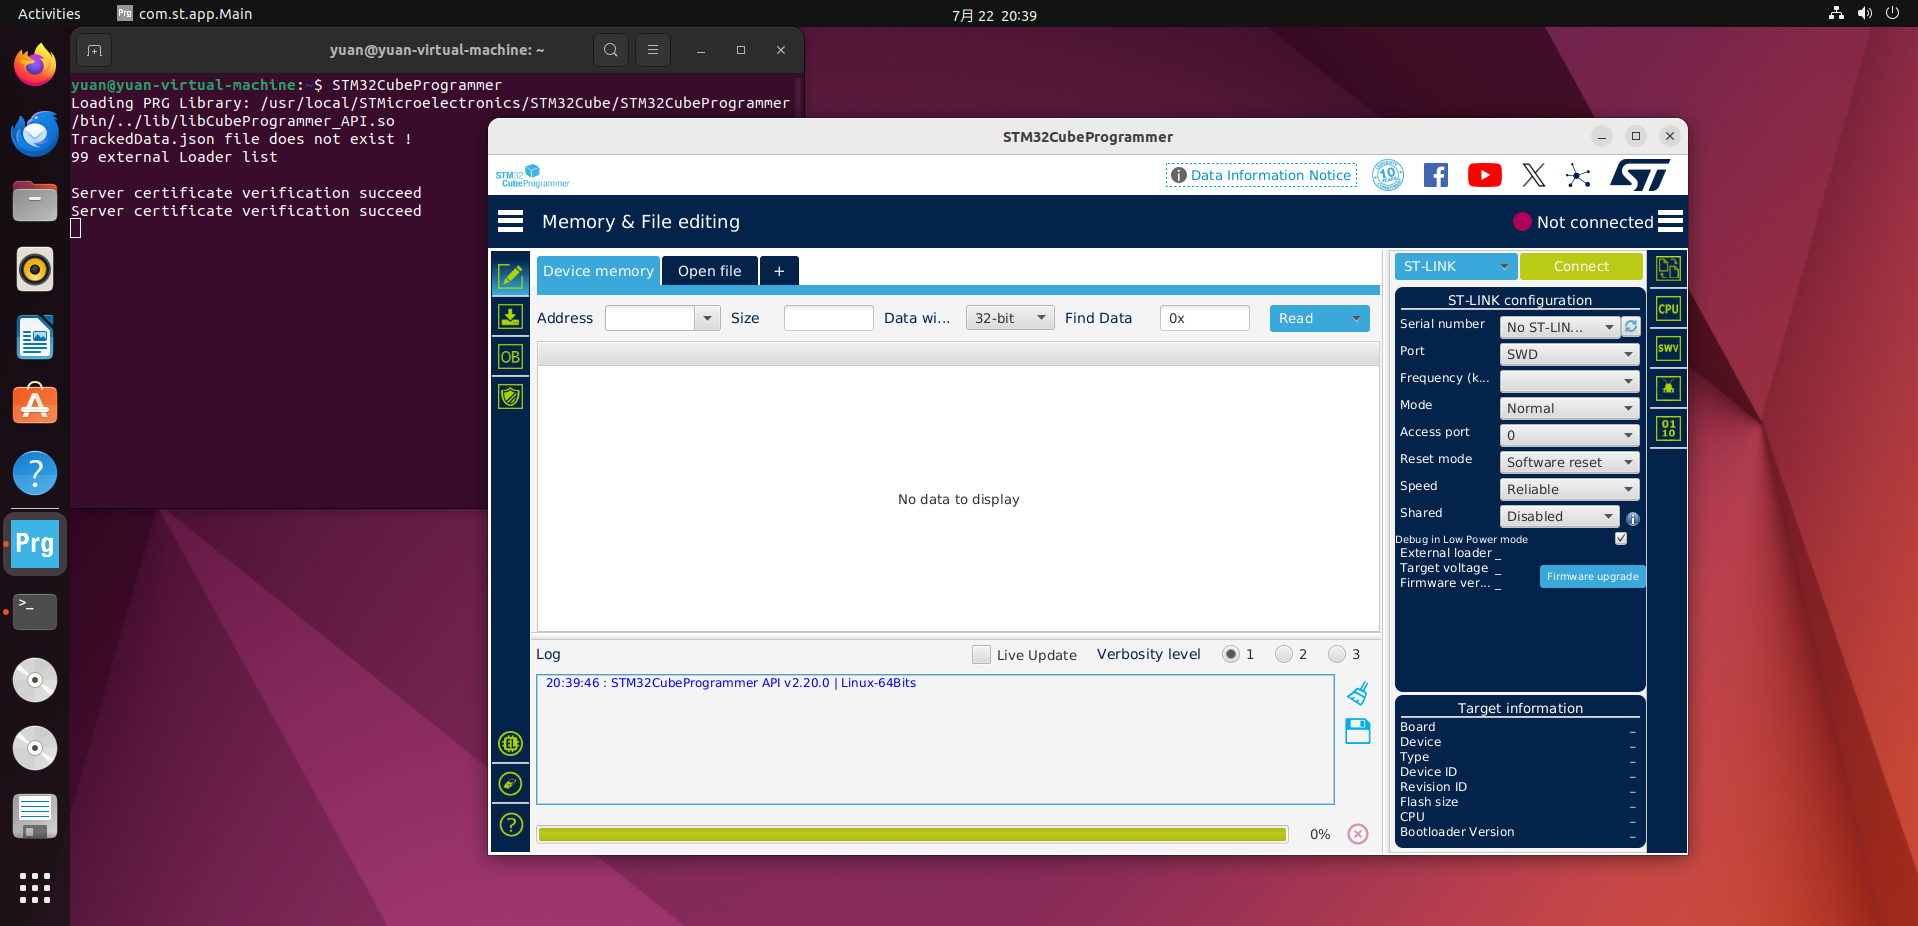
Task: Expand the Read button dropdown arrow
Action: point(1356,318)
